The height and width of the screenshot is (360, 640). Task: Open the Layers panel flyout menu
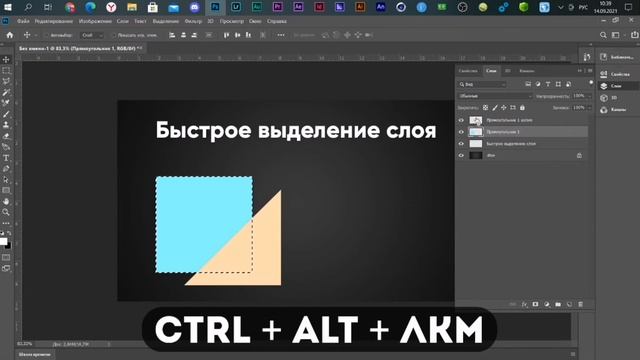point(590,71)
